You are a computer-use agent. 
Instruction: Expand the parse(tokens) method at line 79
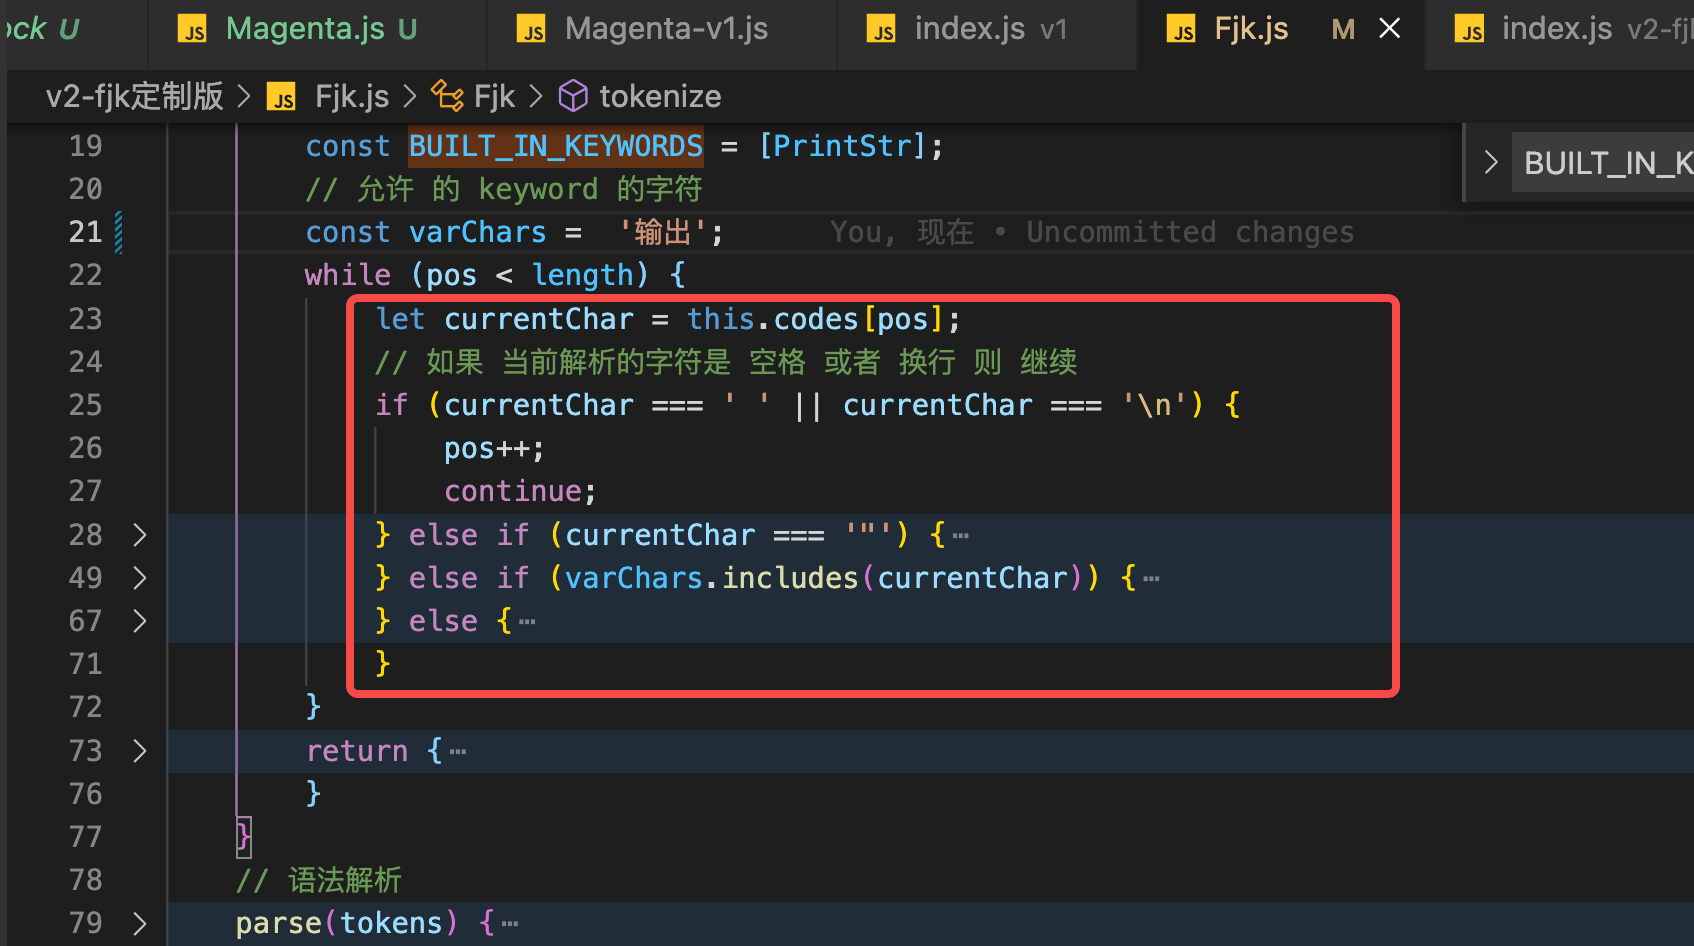point(140,923)
